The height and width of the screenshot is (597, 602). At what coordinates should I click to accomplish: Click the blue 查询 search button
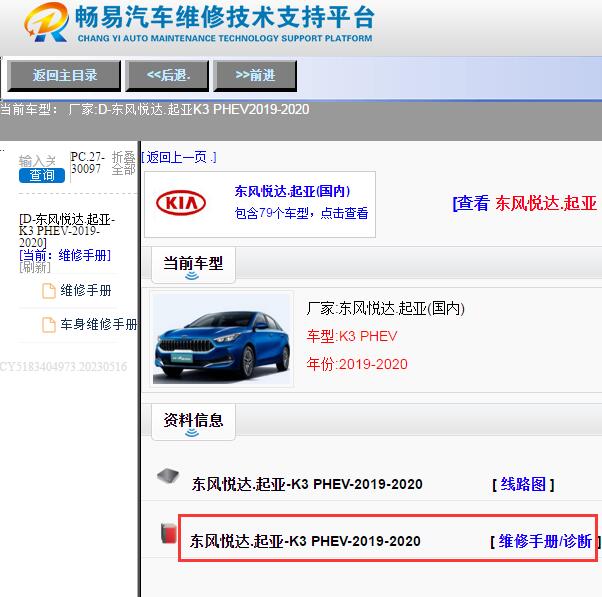tap(42, 175)
